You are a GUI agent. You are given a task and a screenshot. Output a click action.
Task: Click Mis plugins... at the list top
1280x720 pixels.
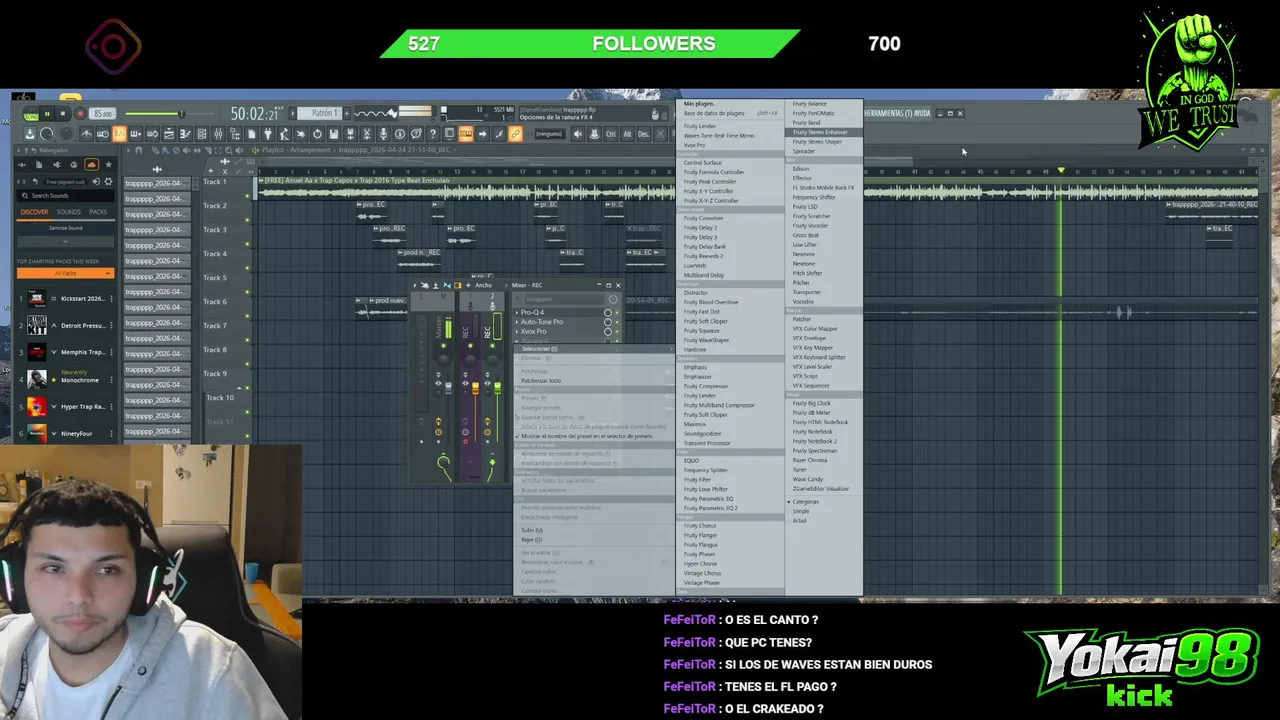699,104
